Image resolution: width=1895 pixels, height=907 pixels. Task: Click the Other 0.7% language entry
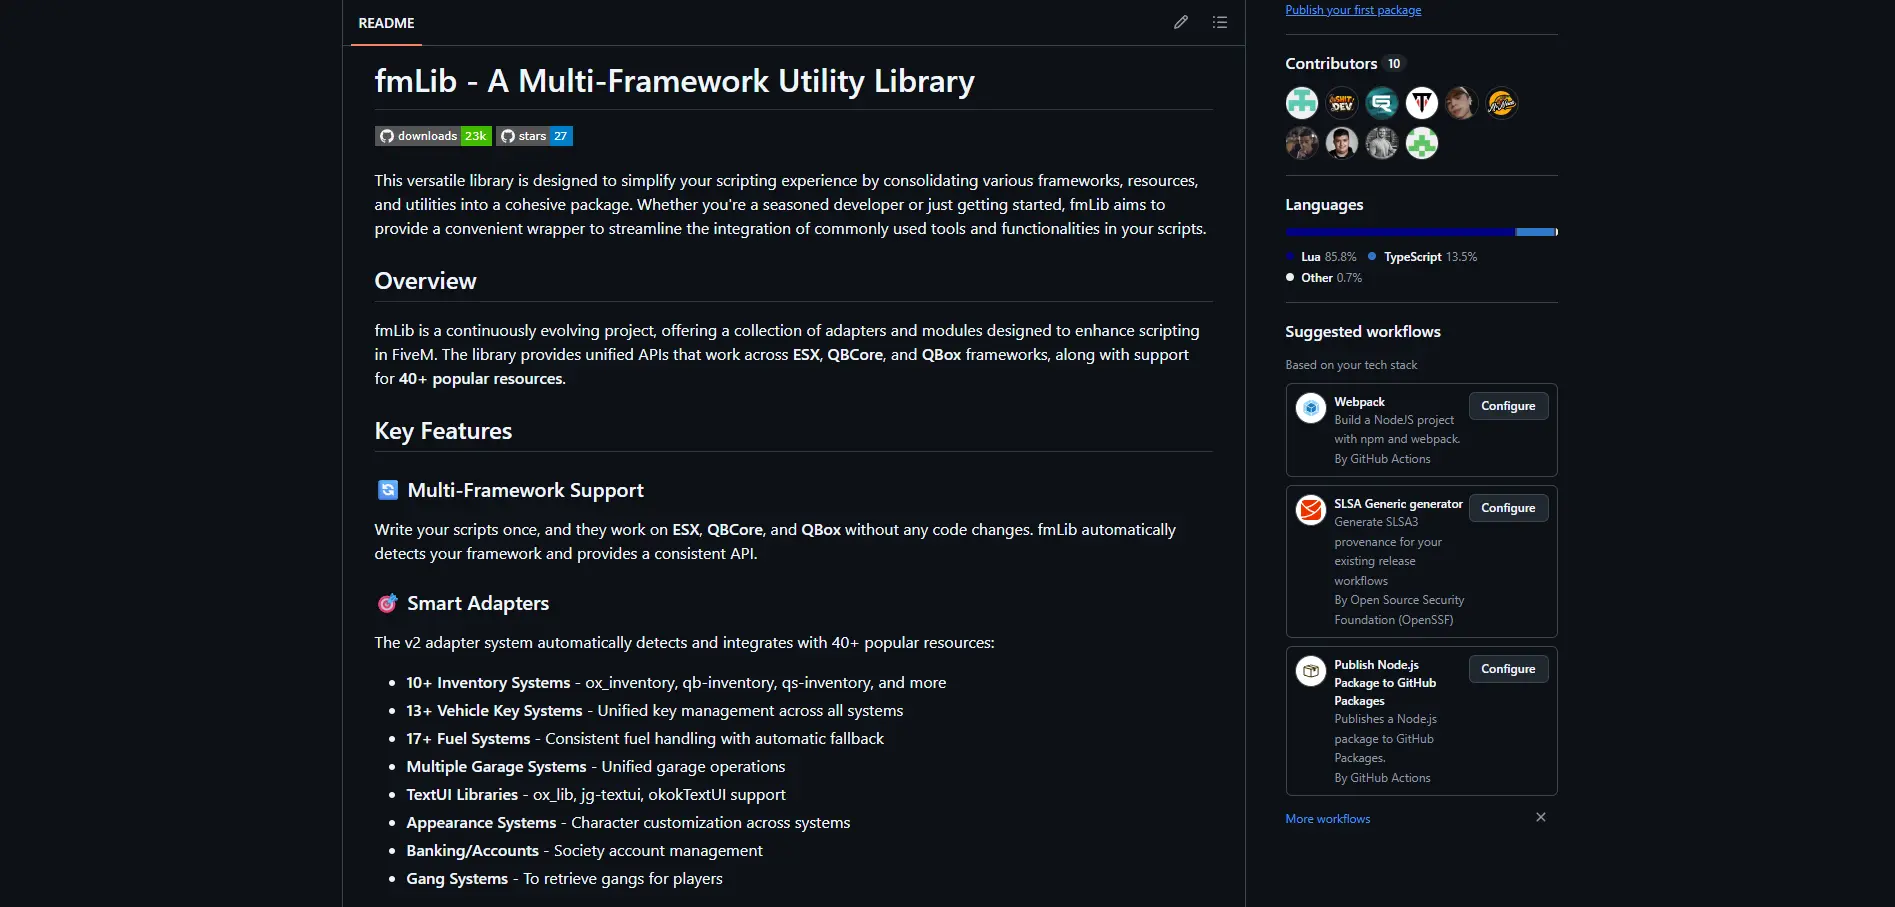point(1324,278)
